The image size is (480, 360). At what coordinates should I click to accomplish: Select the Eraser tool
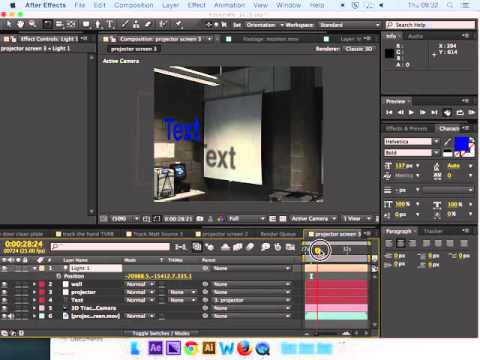148,24
